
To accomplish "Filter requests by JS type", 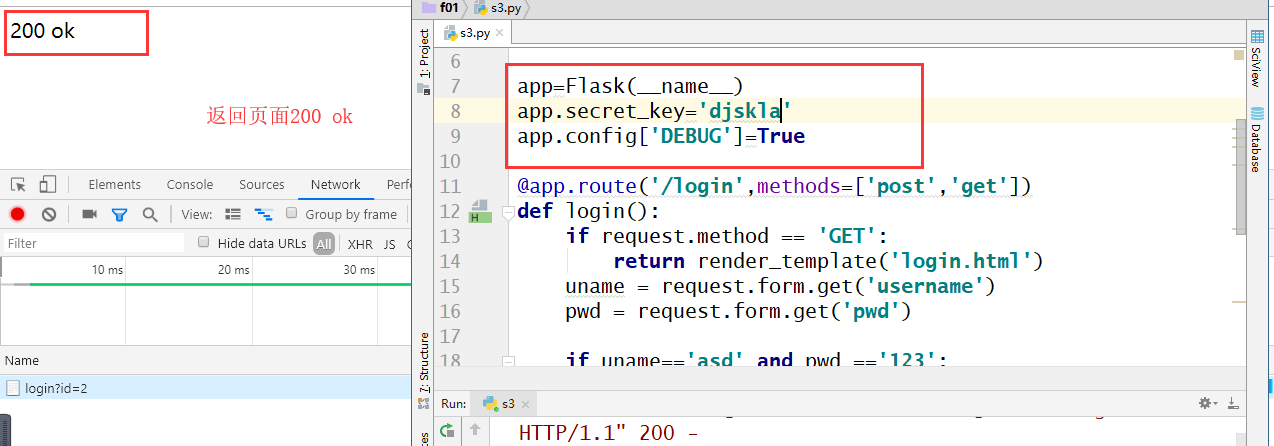I will pos(390,243).
